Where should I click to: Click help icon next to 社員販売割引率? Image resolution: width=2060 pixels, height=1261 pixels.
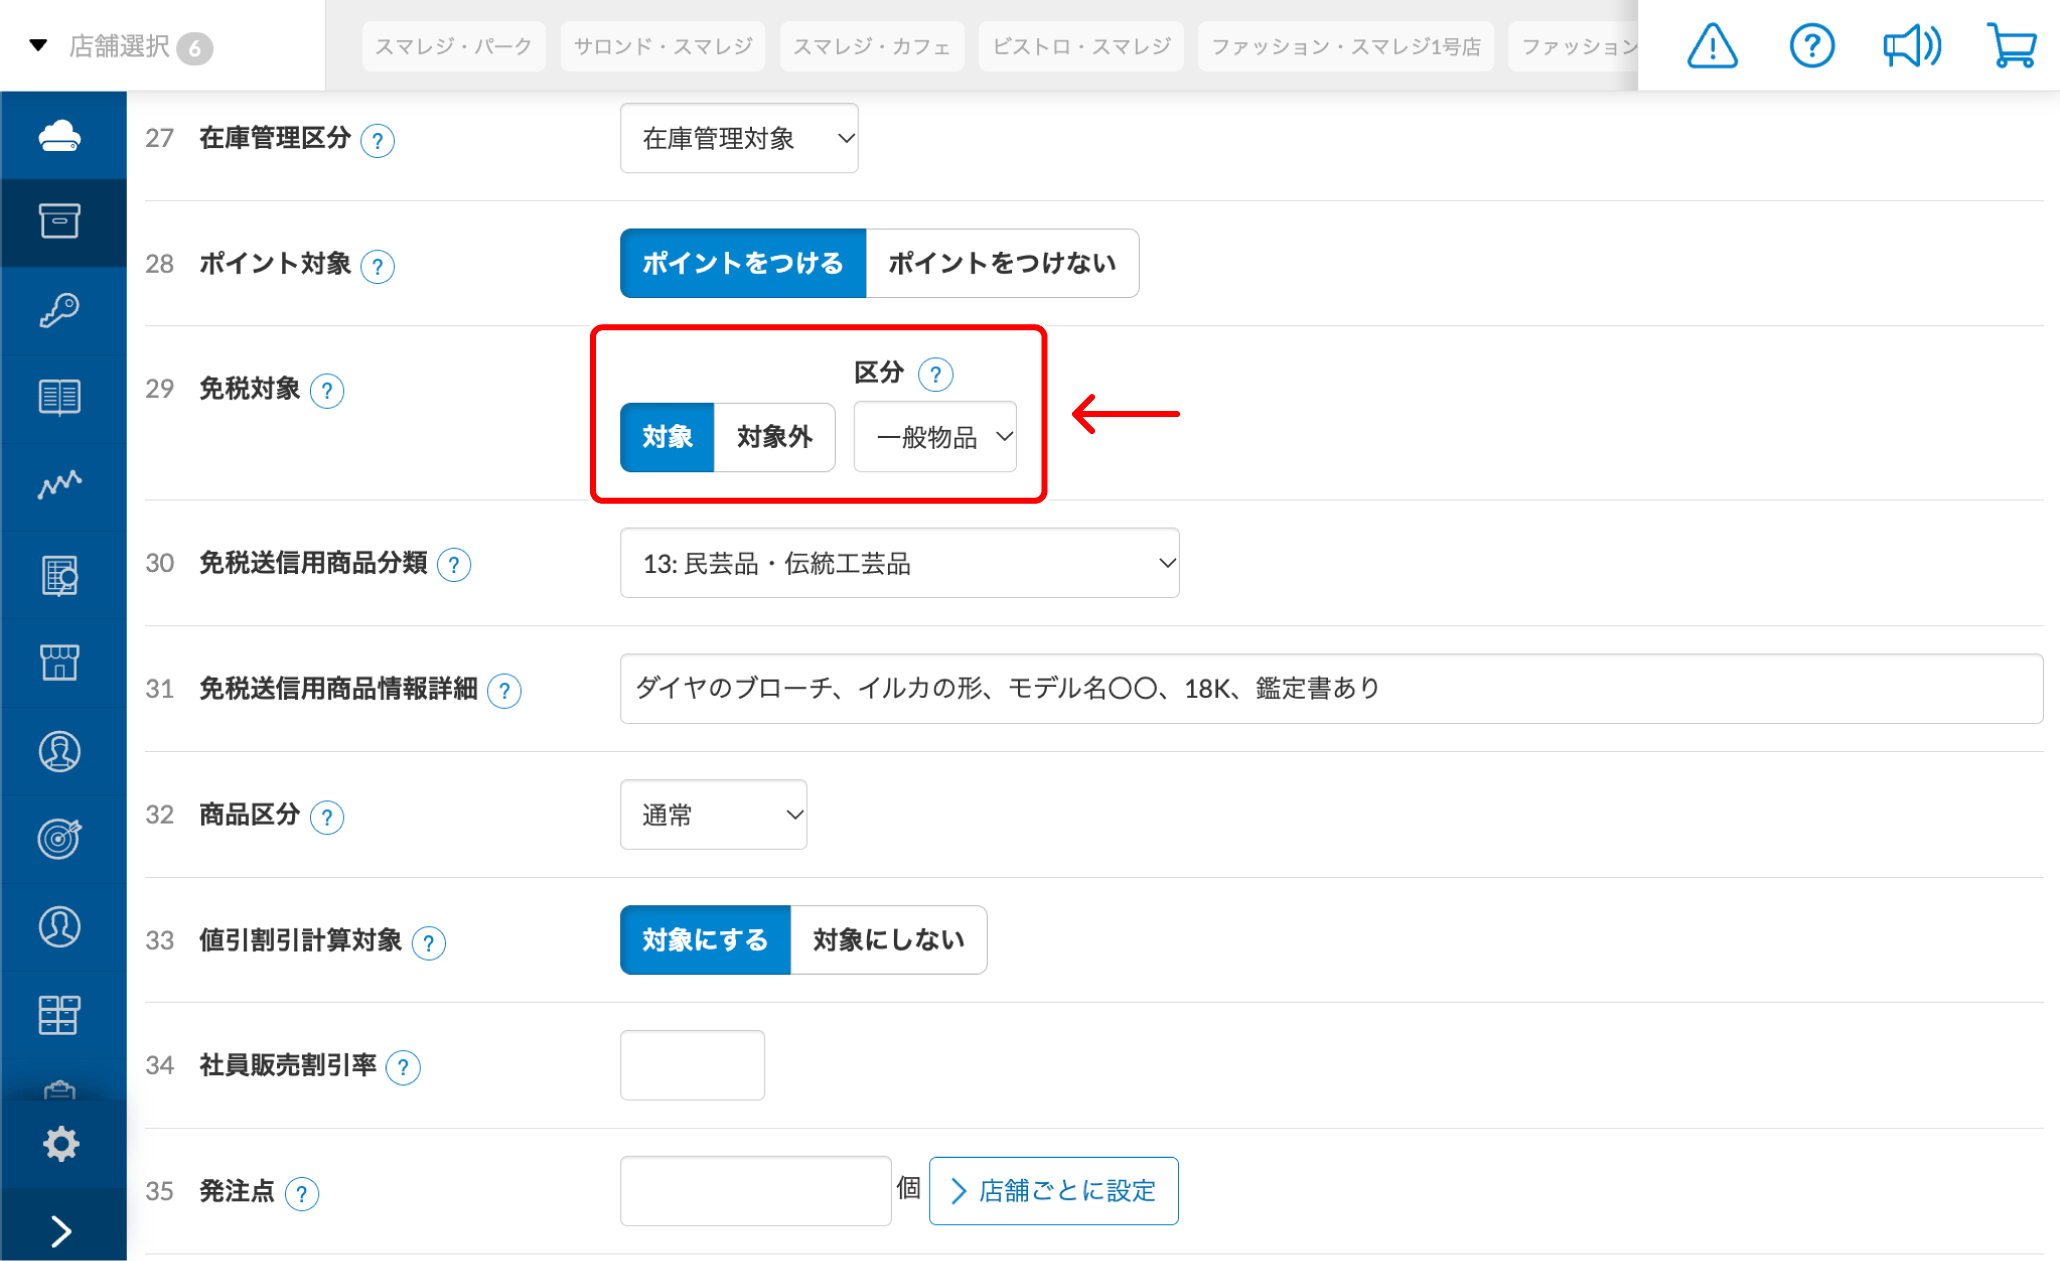(403, 1068)
